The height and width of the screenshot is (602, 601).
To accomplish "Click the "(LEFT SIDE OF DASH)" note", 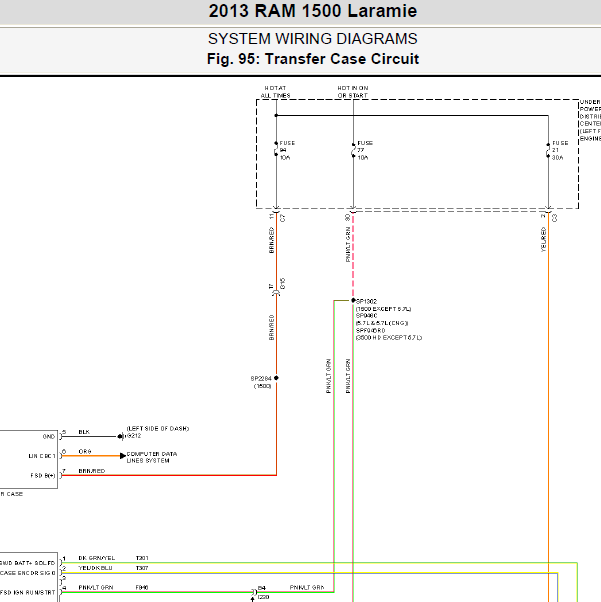I will click(x=158, y=428).
